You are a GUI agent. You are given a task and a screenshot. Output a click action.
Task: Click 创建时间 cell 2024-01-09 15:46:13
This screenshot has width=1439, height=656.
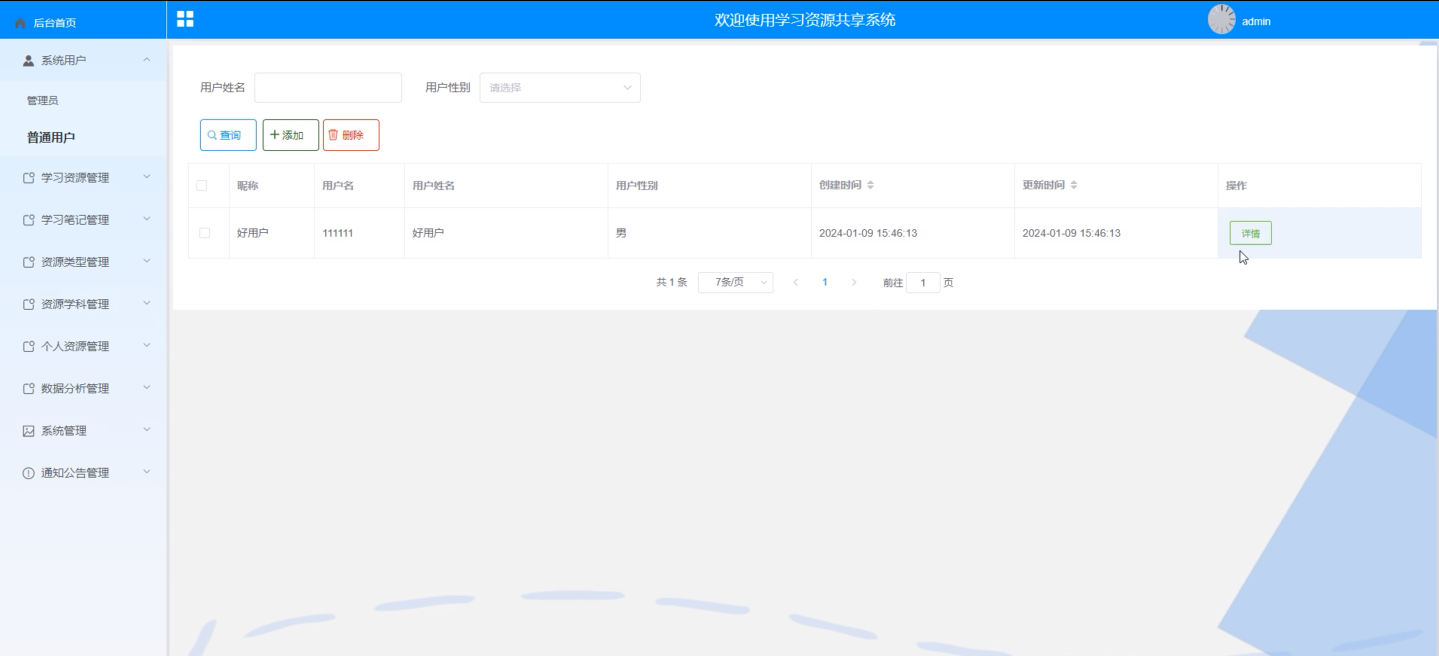[868, 233]
